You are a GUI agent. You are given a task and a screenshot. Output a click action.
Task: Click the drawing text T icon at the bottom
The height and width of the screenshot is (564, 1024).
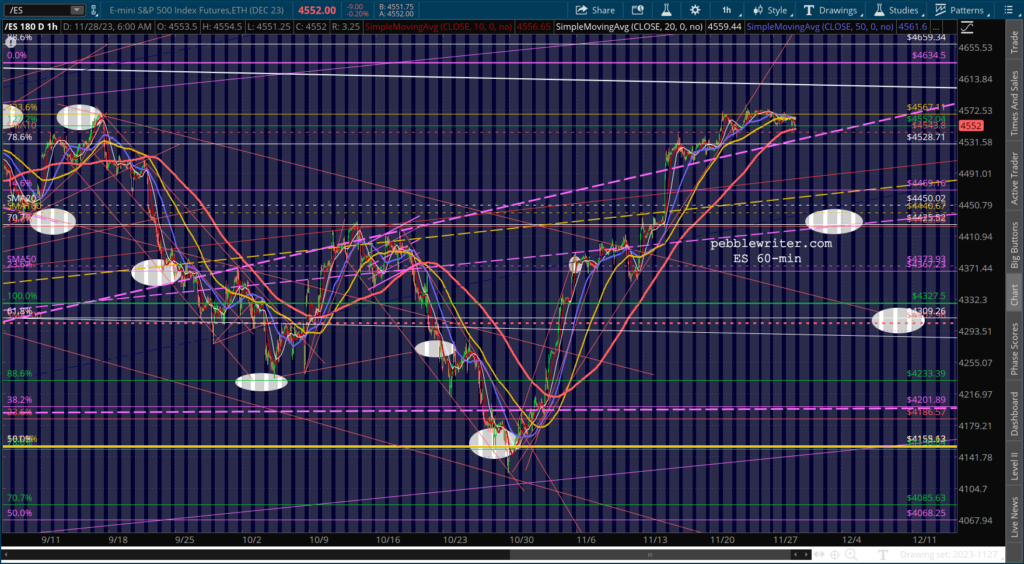883,555
